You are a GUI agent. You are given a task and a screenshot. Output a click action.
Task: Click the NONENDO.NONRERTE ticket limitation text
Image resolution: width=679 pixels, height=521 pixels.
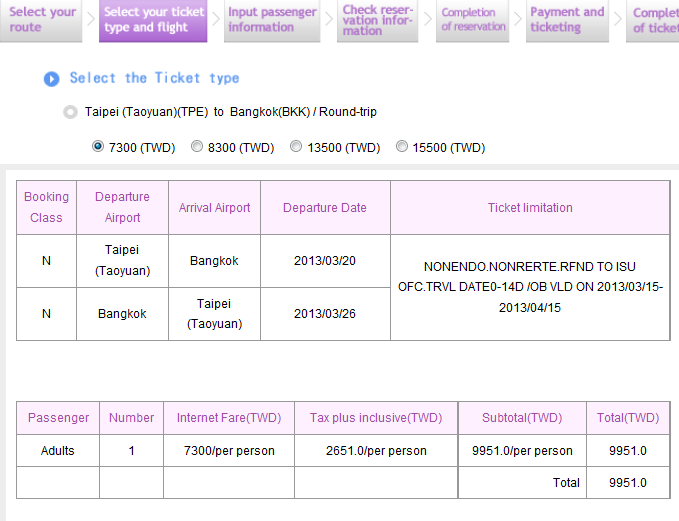click(x=530, y=287)
